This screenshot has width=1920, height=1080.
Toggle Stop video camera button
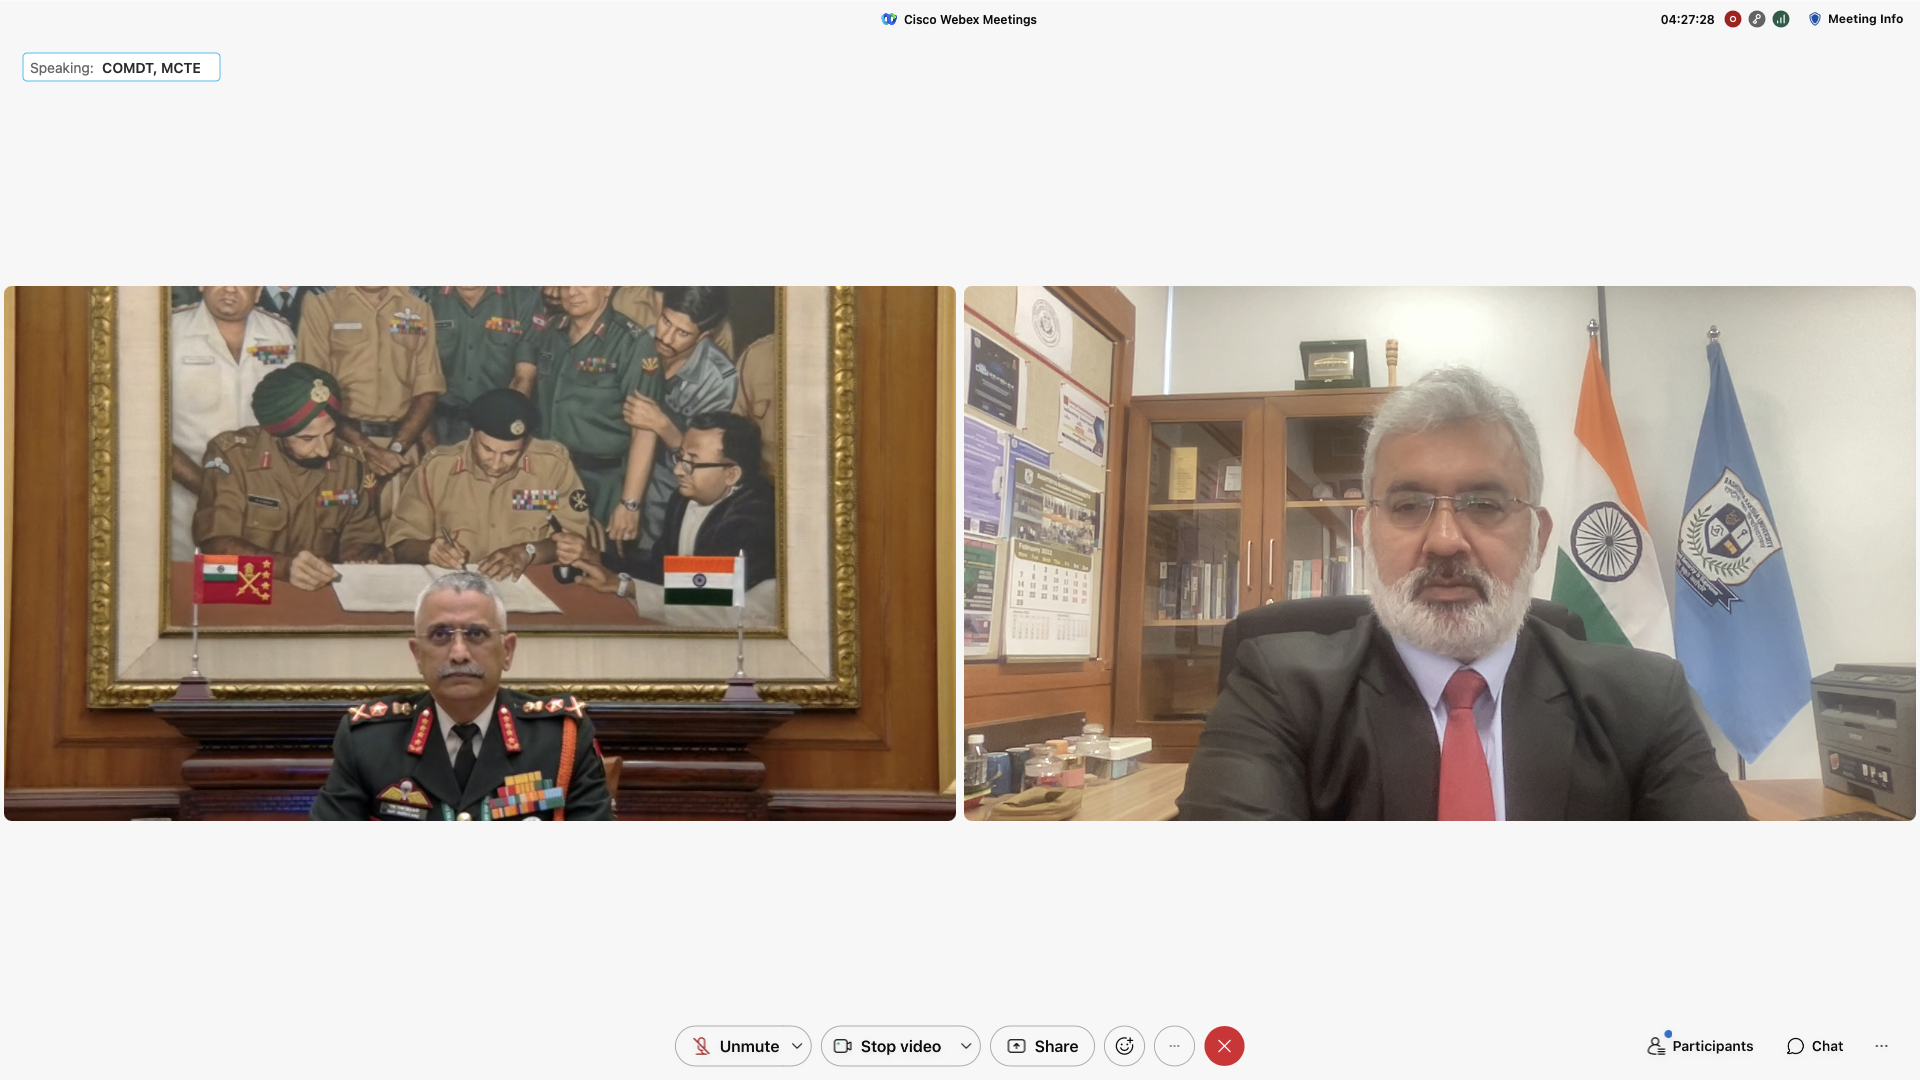[888, 1046]
